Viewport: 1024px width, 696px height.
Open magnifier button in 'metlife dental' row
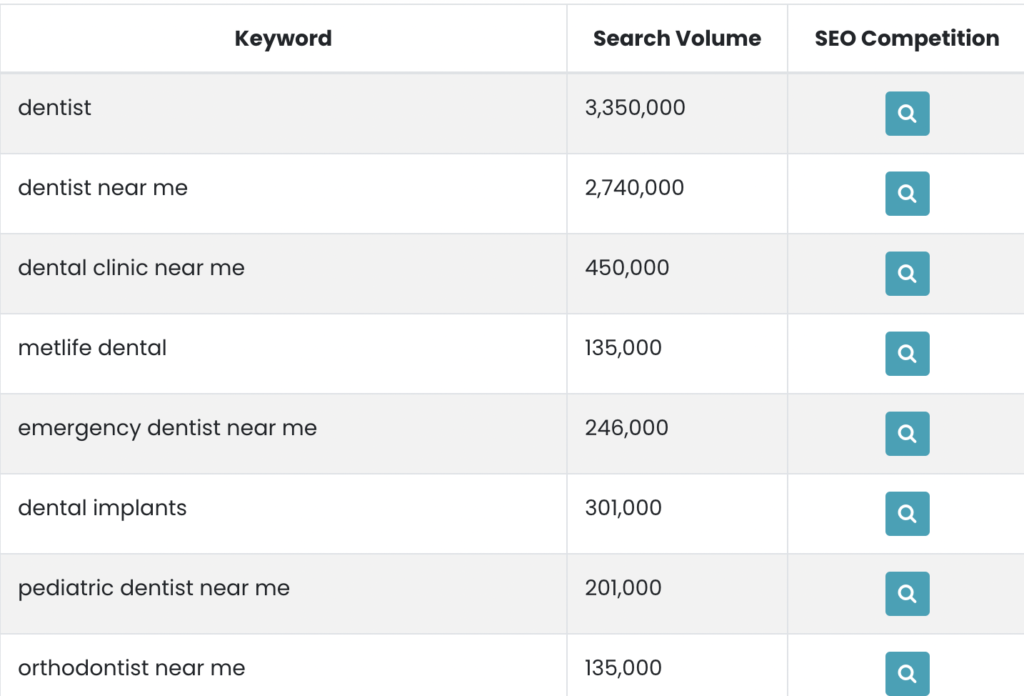tap(907, 354)
